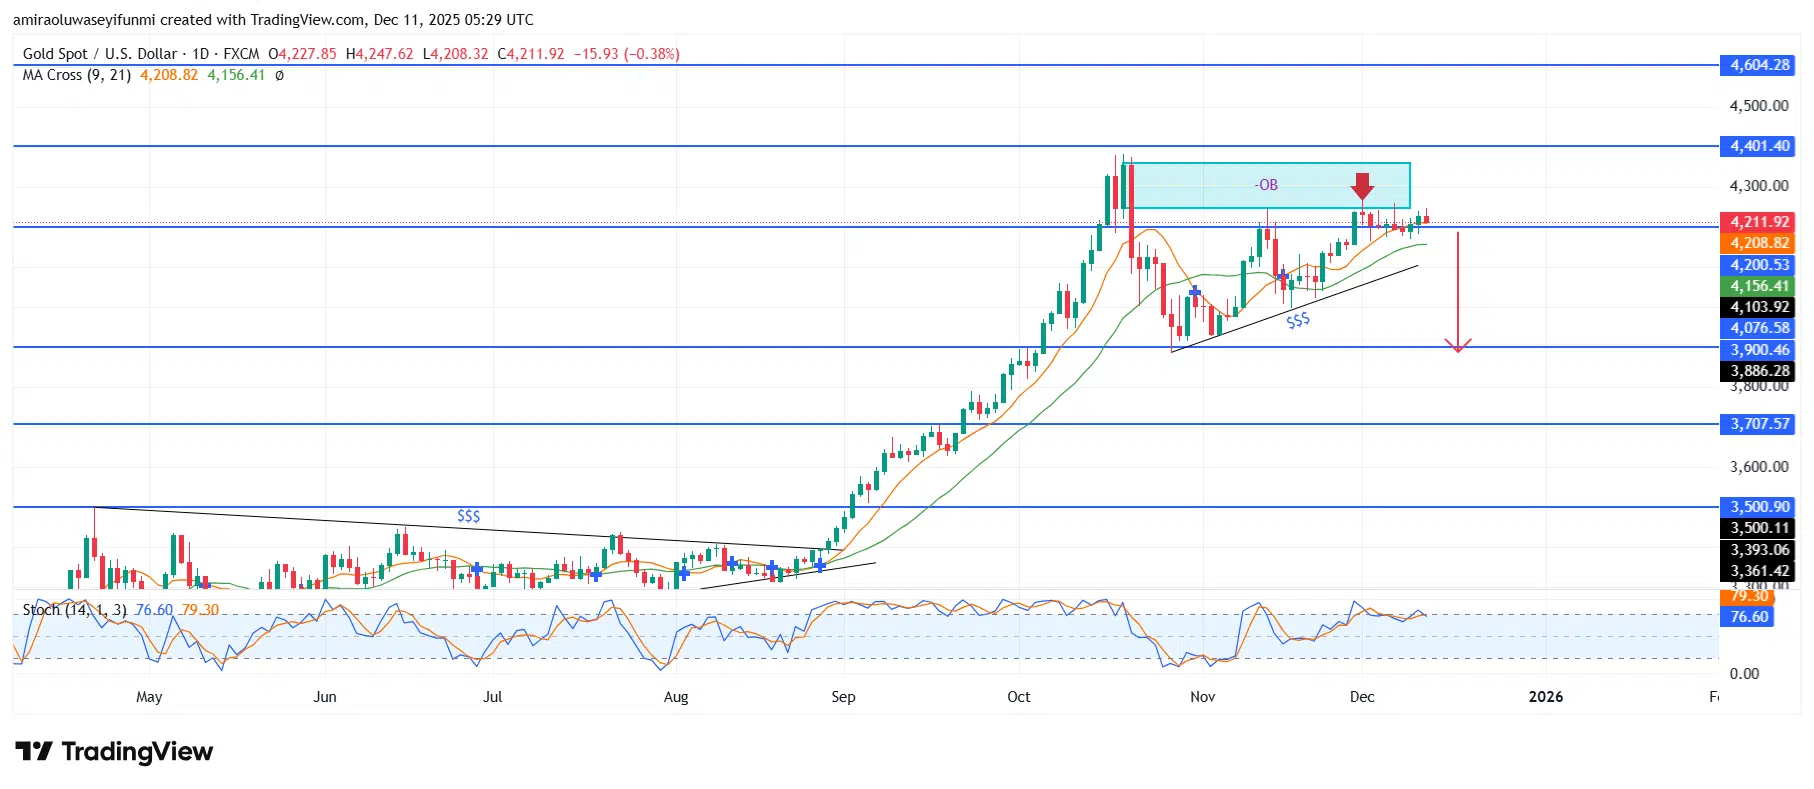Image resolution: width=1814 pixels, height=789 pixels.
Task: Click the Oct label on the time axis
Action: (x=1018, y=697)
